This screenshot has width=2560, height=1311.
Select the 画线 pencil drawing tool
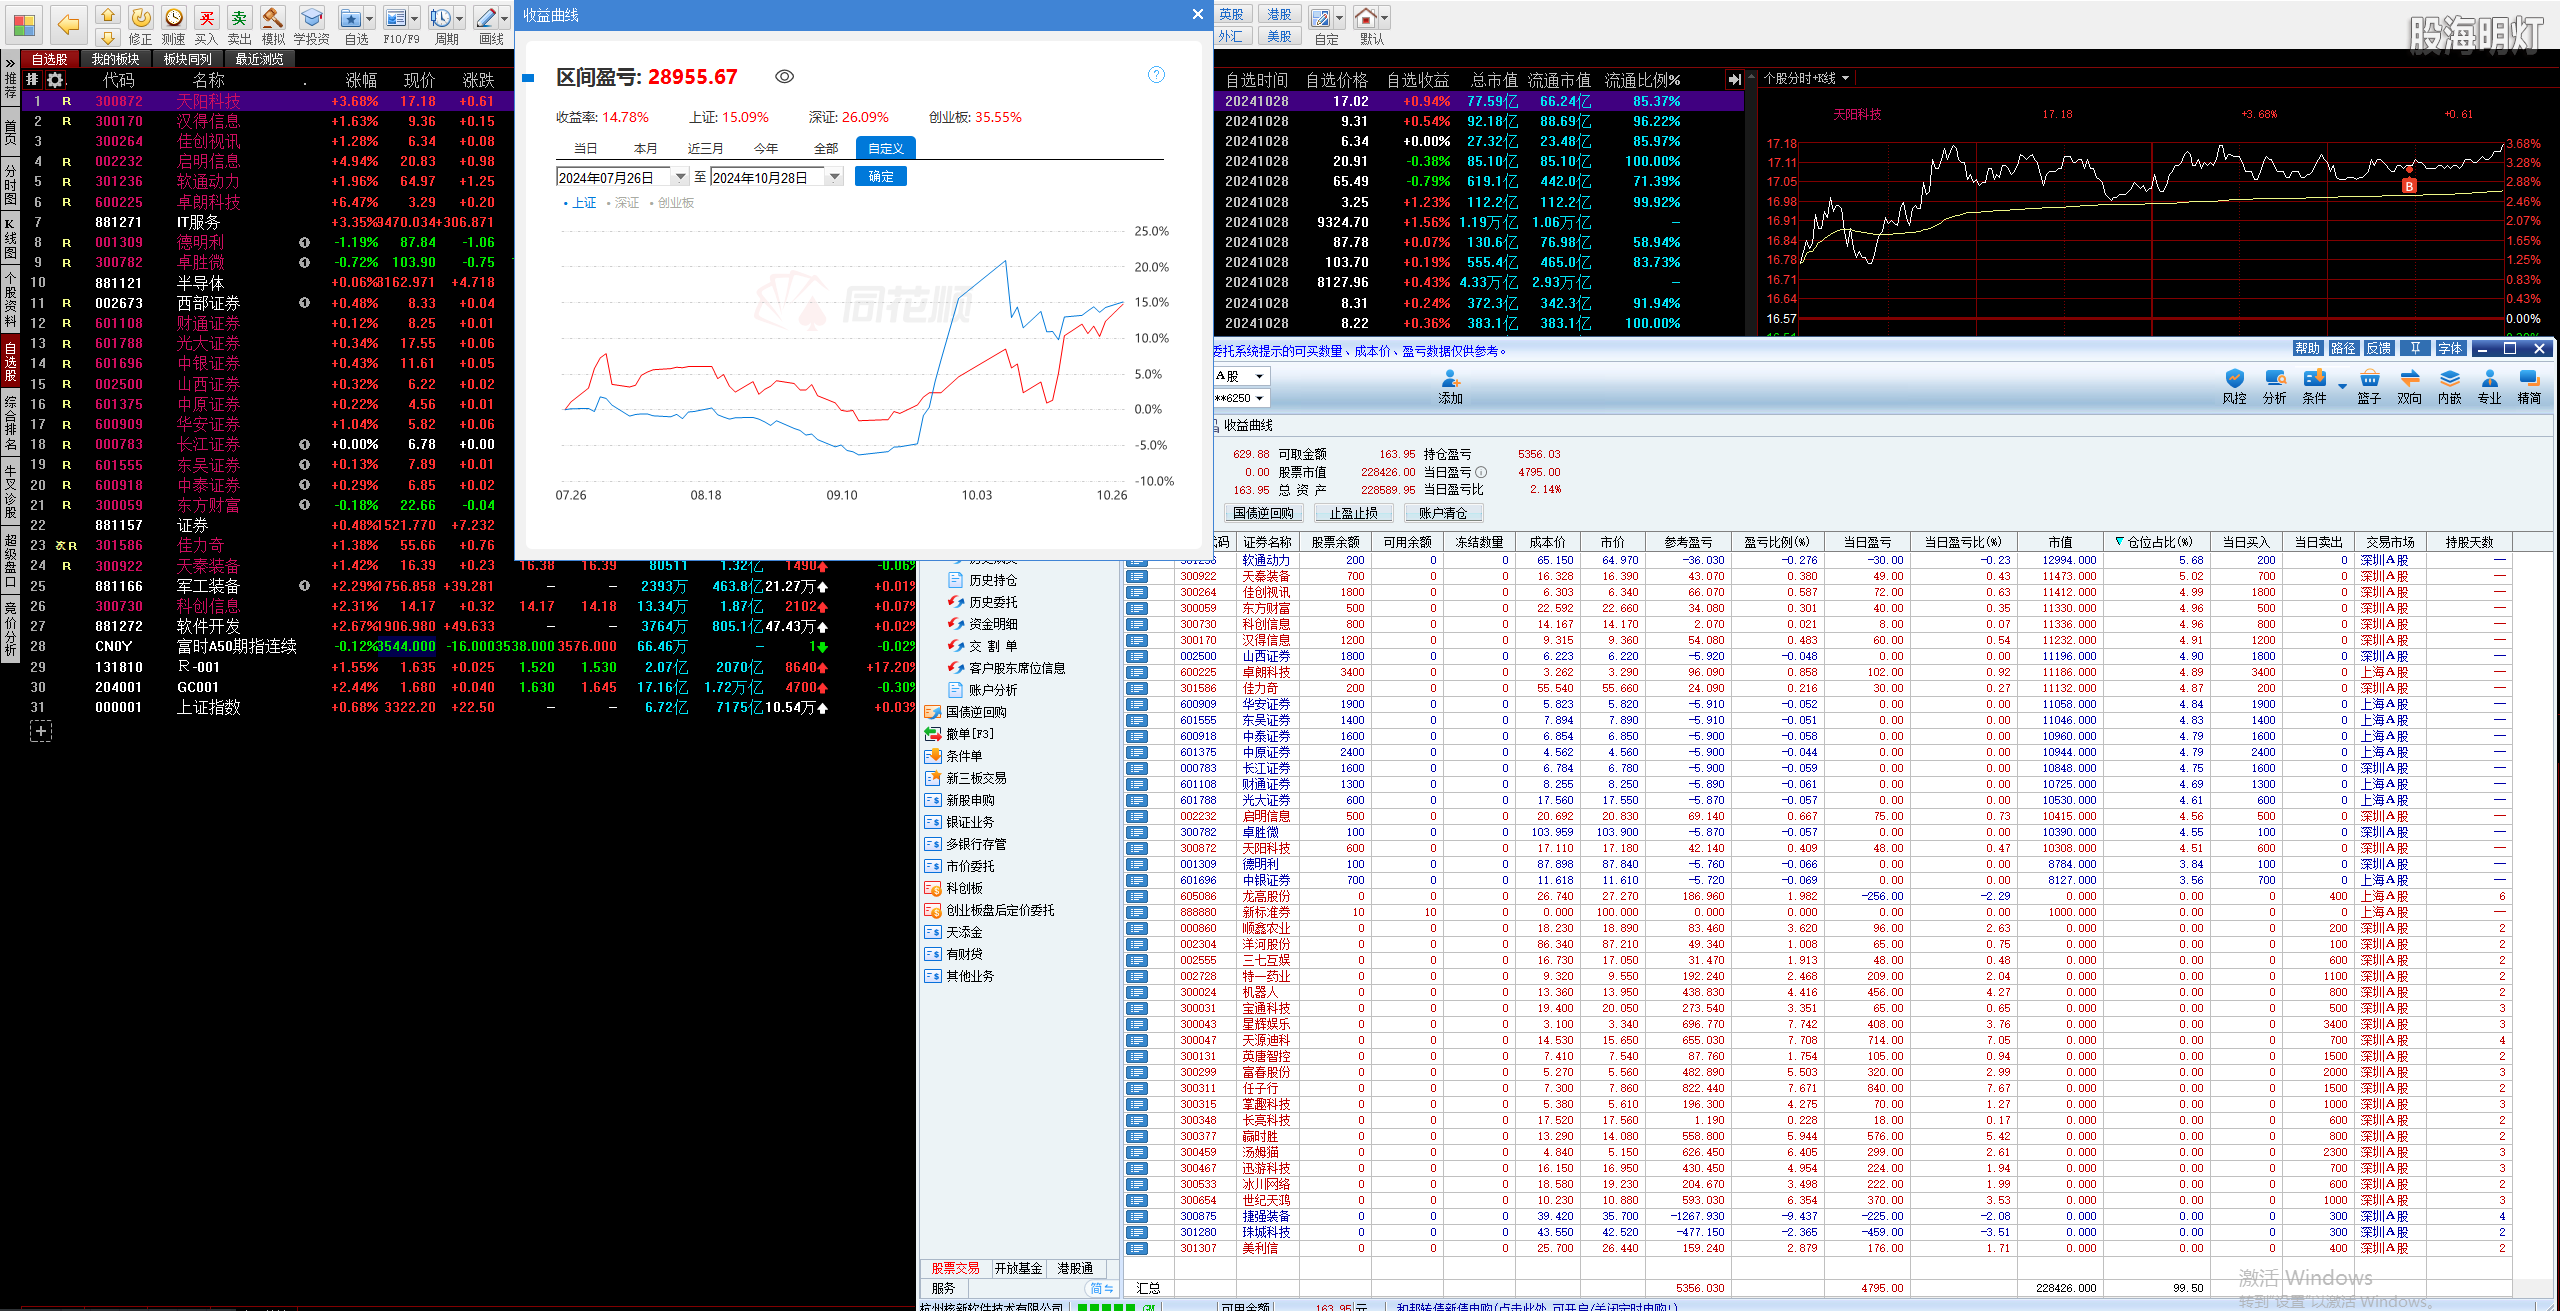coord(486,17)
